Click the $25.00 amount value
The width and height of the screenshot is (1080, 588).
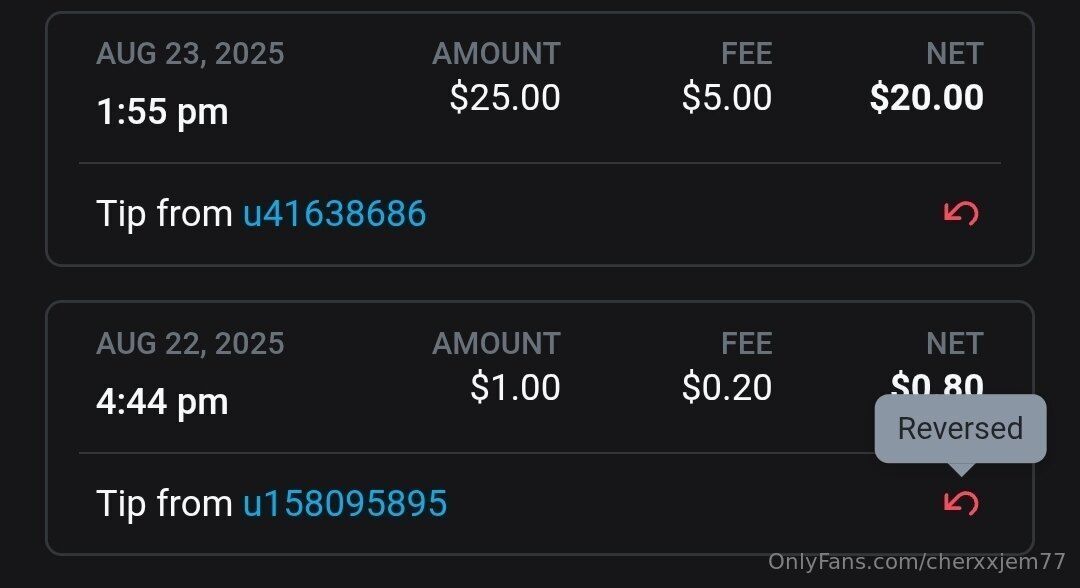click(x=504, y=97)
